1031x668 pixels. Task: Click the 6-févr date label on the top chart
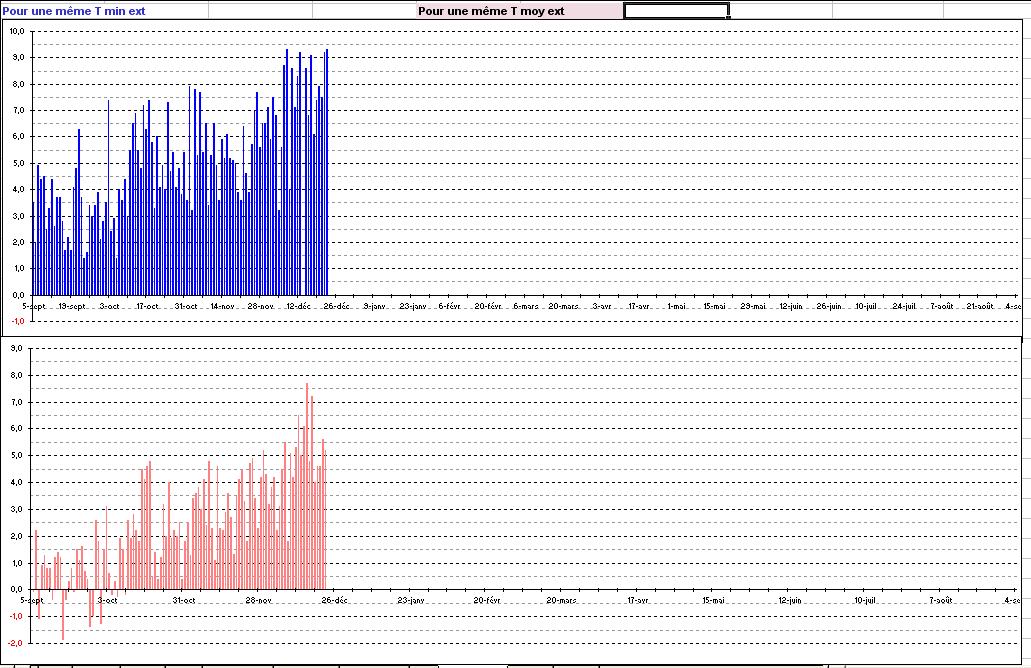[x=450, y=306]
